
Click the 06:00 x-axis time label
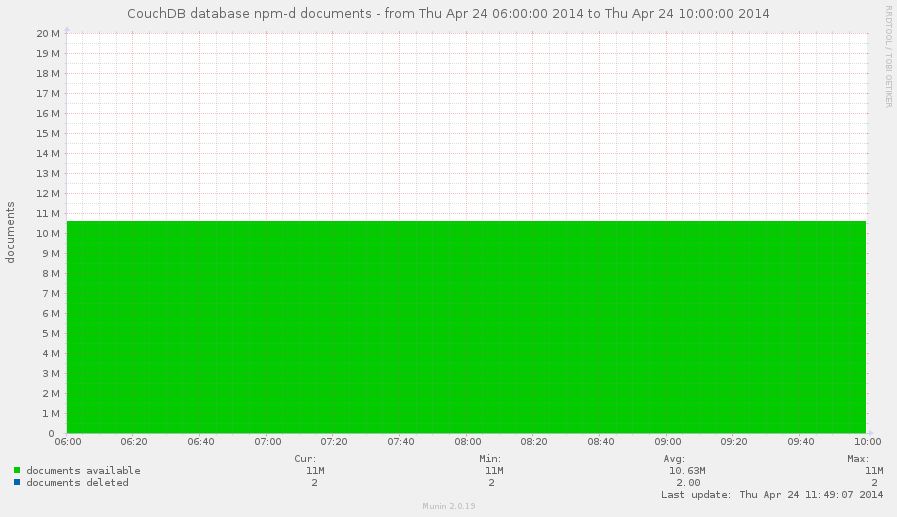point(68,442)
